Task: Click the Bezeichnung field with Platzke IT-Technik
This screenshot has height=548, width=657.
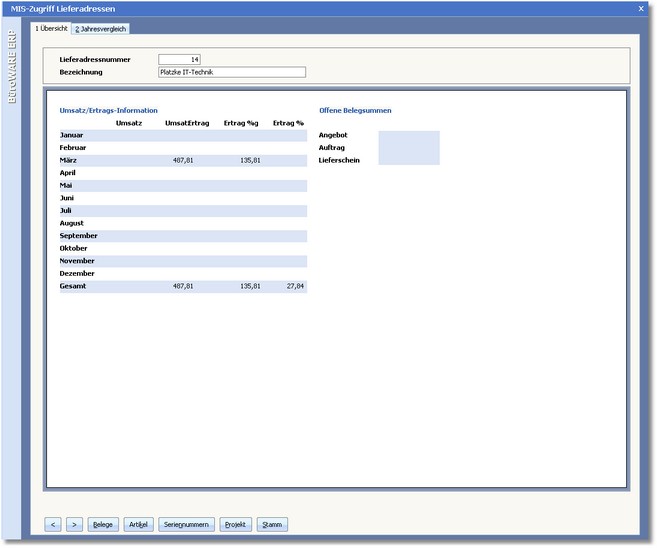Action: [231, 72]
